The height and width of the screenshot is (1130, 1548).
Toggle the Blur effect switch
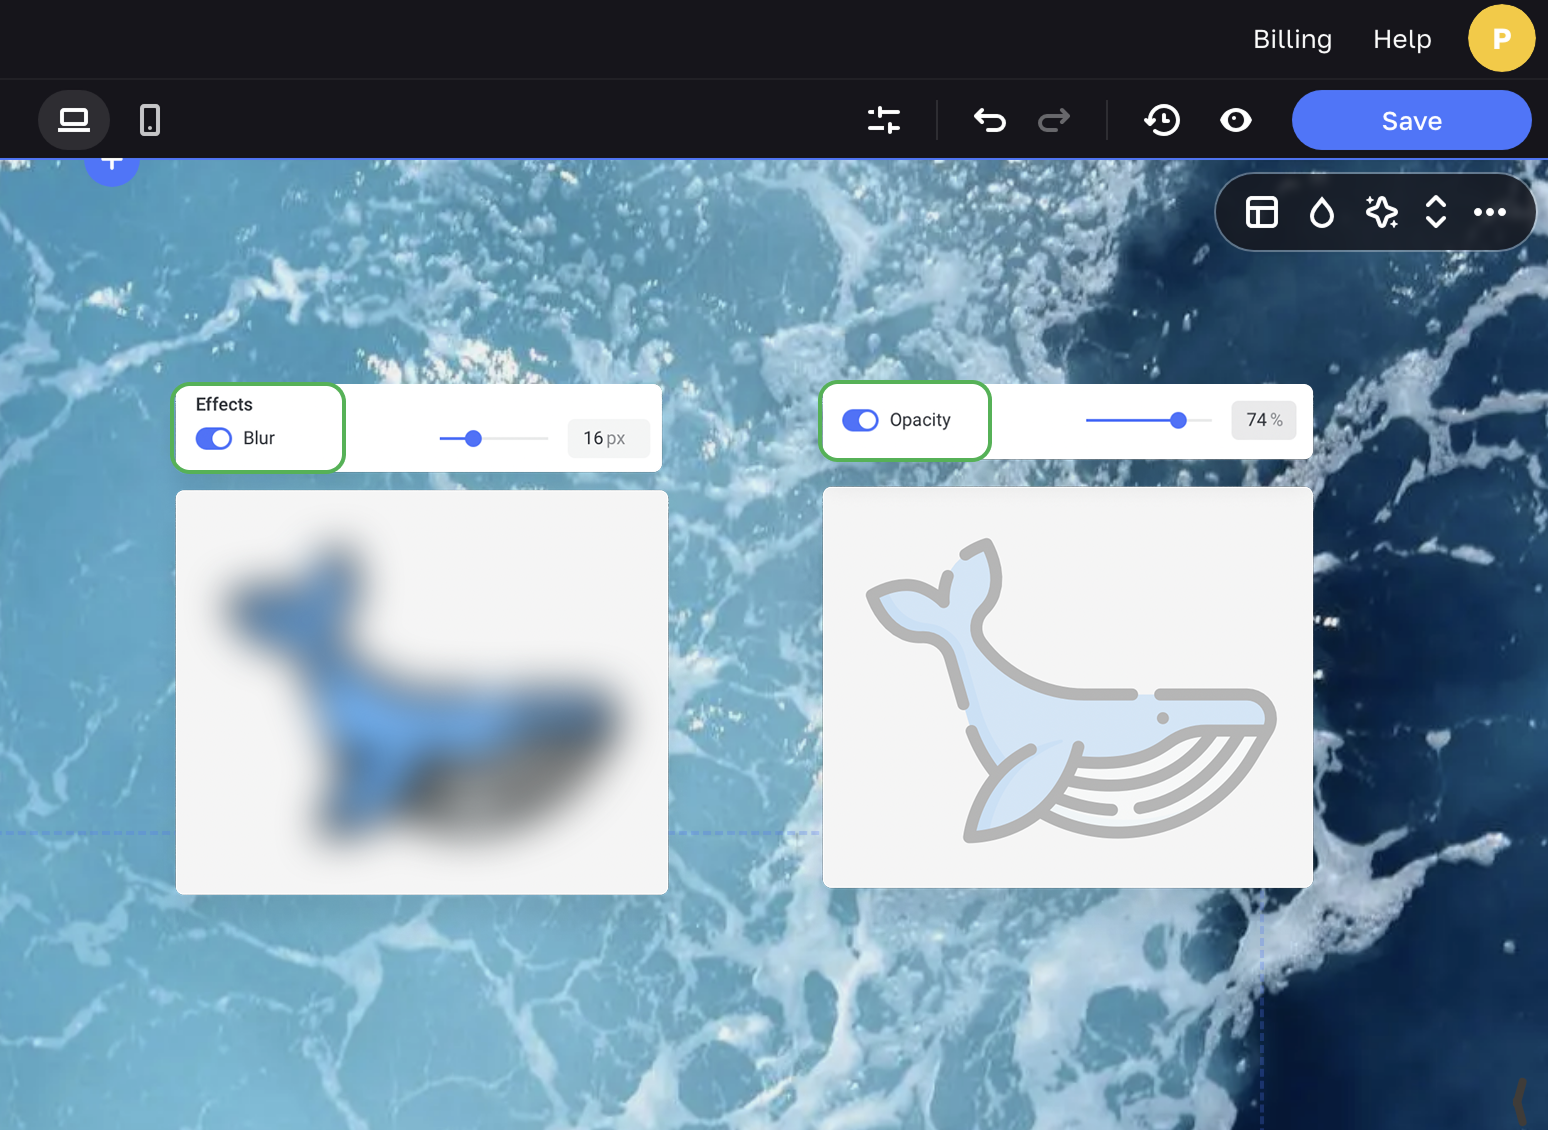(x=214, y=438)
